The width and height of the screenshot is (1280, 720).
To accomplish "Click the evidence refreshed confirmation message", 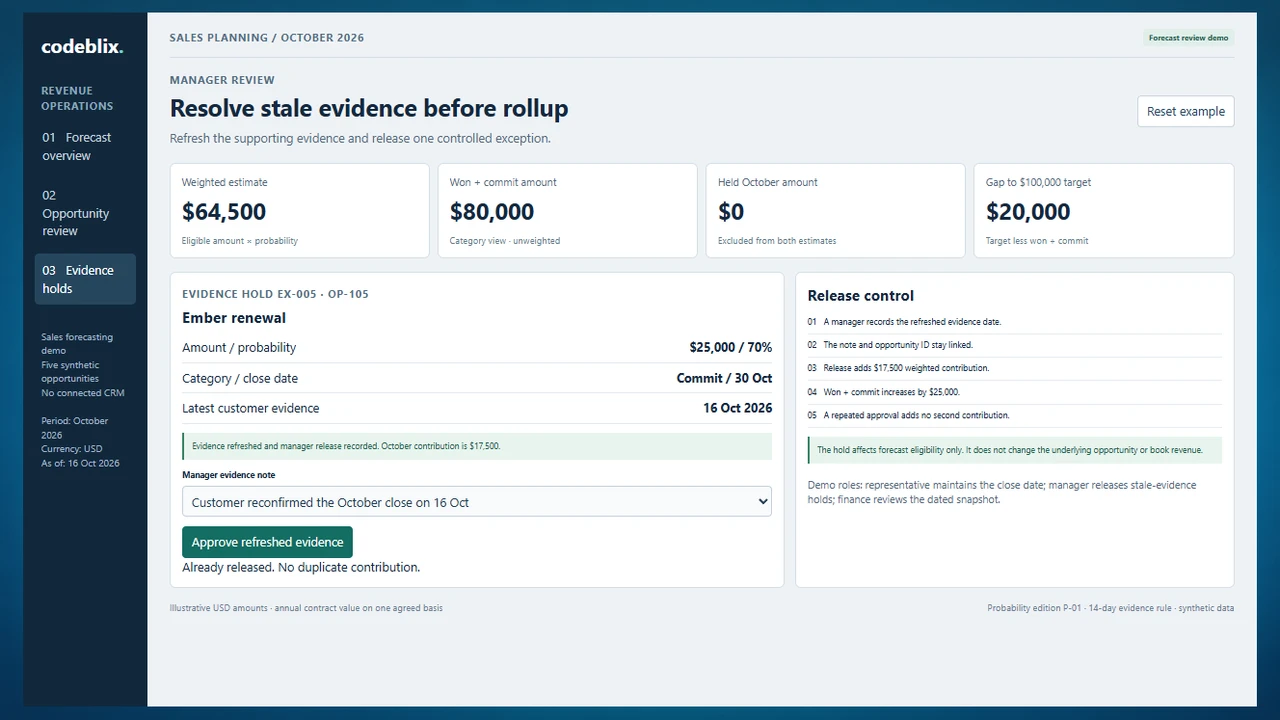I will pos(477,446).
